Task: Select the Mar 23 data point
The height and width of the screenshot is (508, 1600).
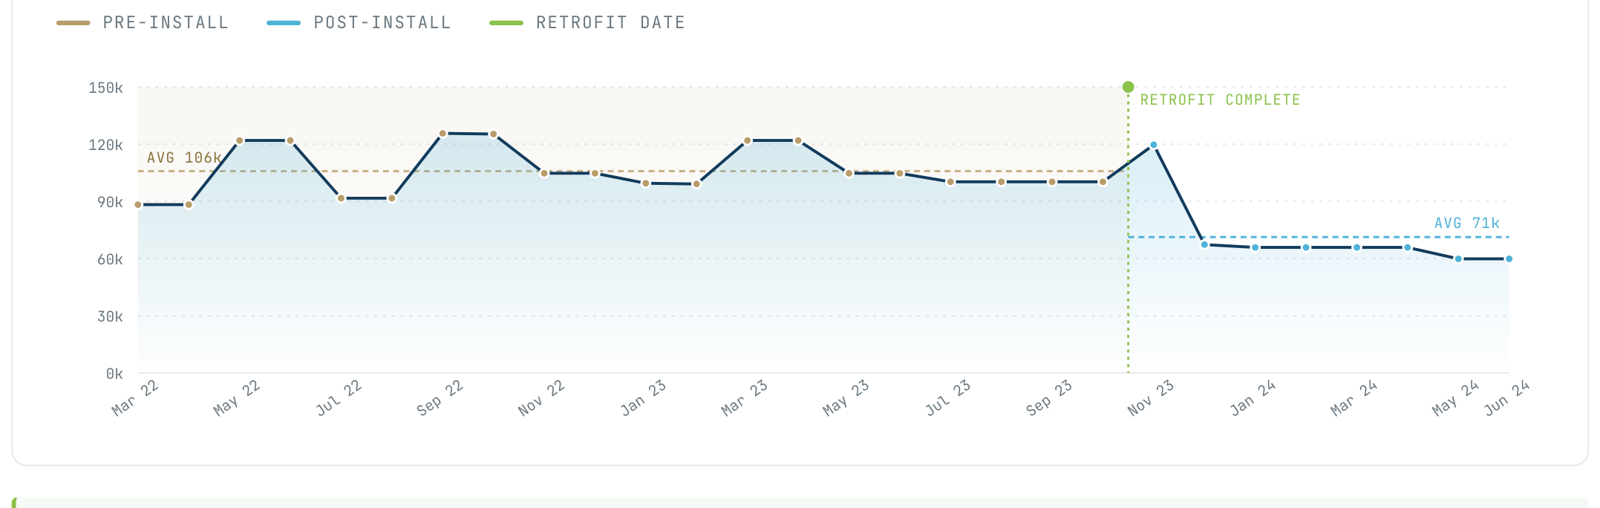Action: tap(748, 141)
